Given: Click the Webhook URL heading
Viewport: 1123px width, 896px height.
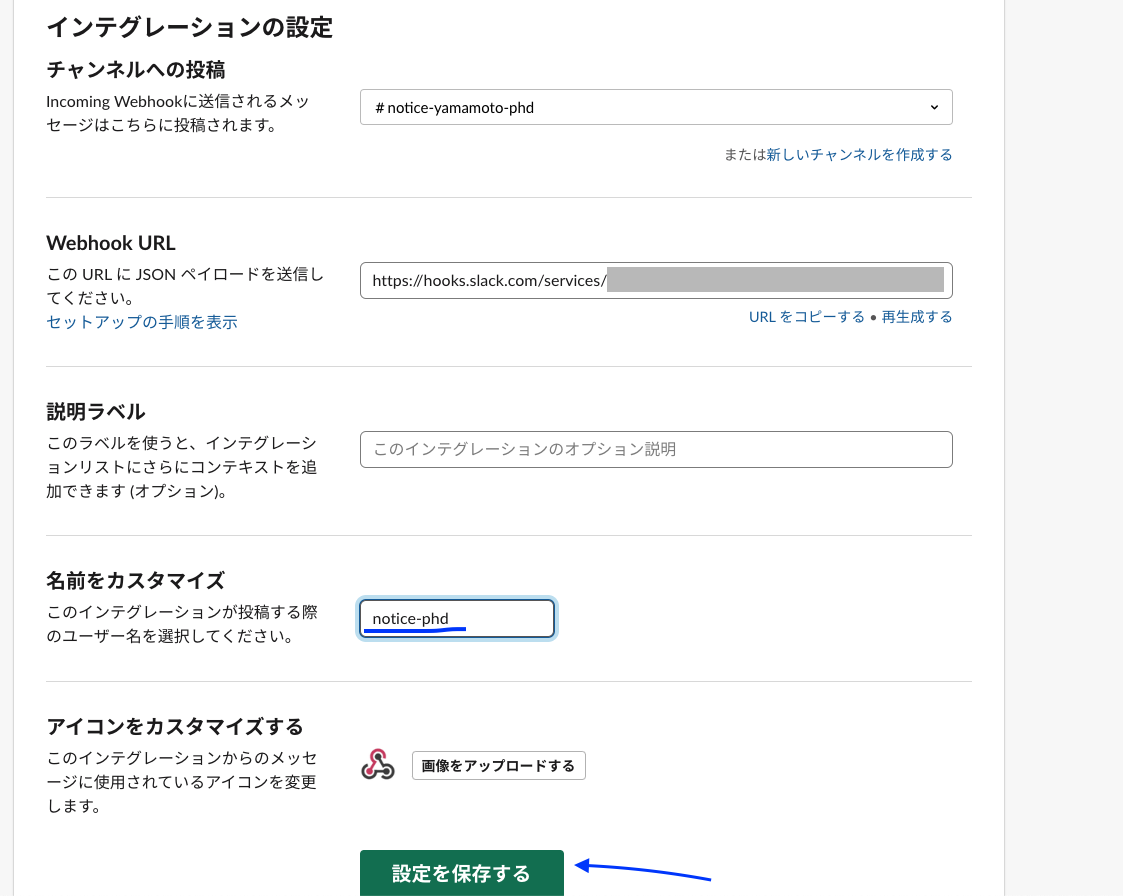Looking at the screenshot, I should pyautogui.click(x=111, y=243).
